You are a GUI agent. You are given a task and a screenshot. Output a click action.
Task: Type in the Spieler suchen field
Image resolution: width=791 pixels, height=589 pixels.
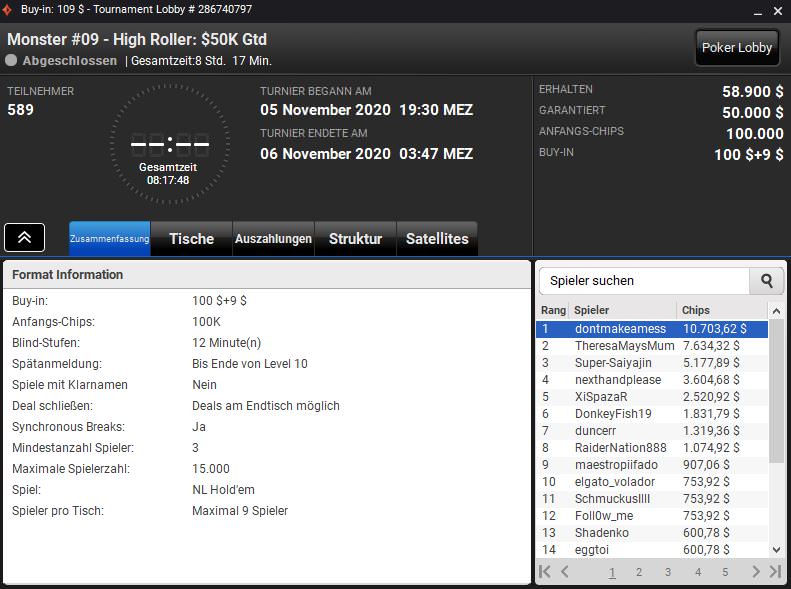click(645, 281)
